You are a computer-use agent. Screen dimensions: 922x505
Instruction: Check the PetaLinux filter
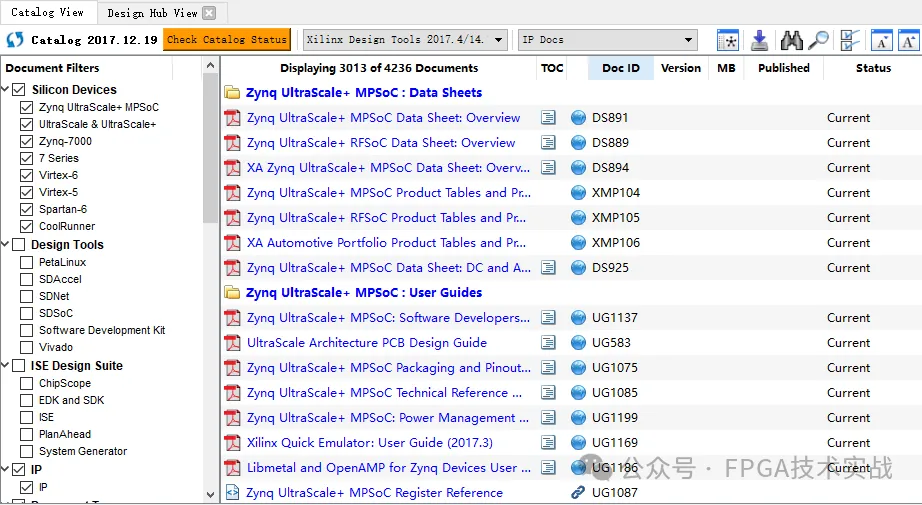26,262
